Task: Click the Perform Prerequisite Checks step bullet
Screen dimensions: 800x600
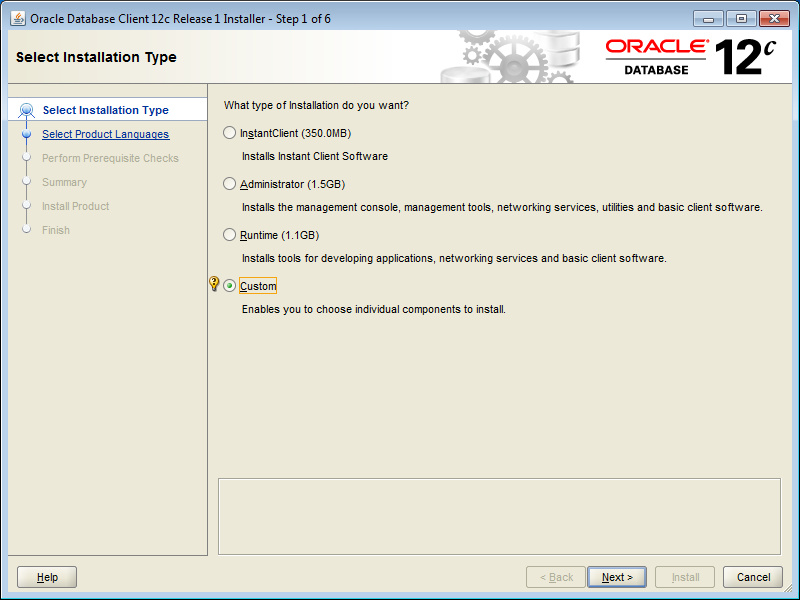Action: (27, 158)
